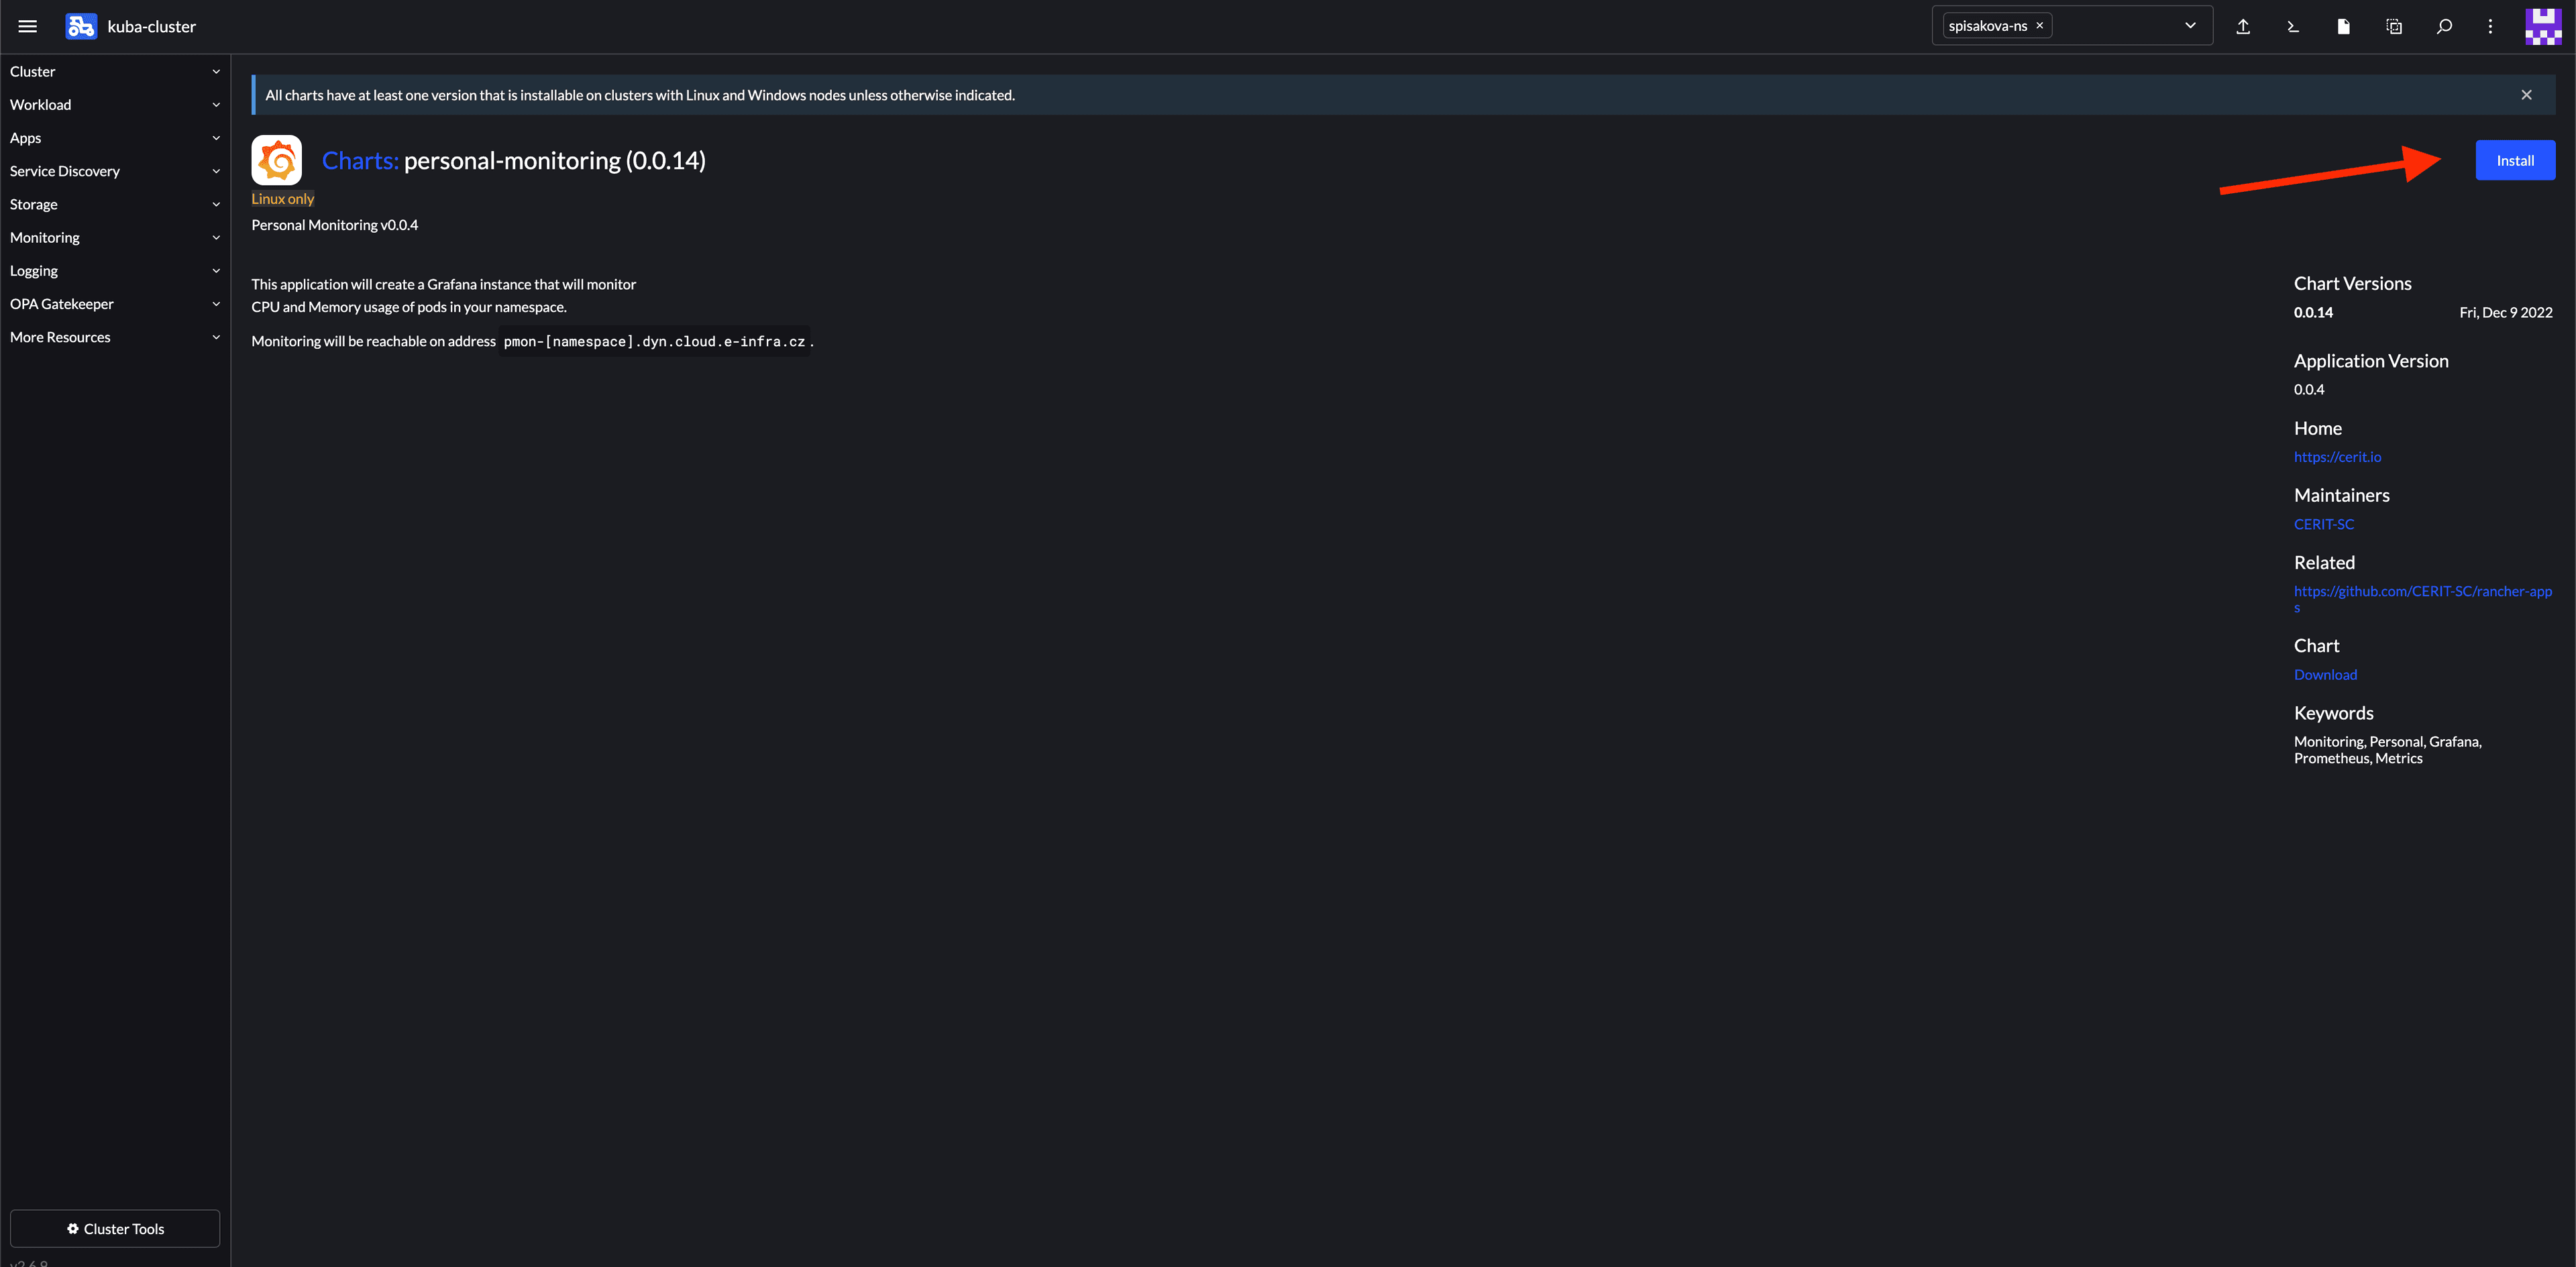Open the Import YAML dialog

coord(2243,26)
